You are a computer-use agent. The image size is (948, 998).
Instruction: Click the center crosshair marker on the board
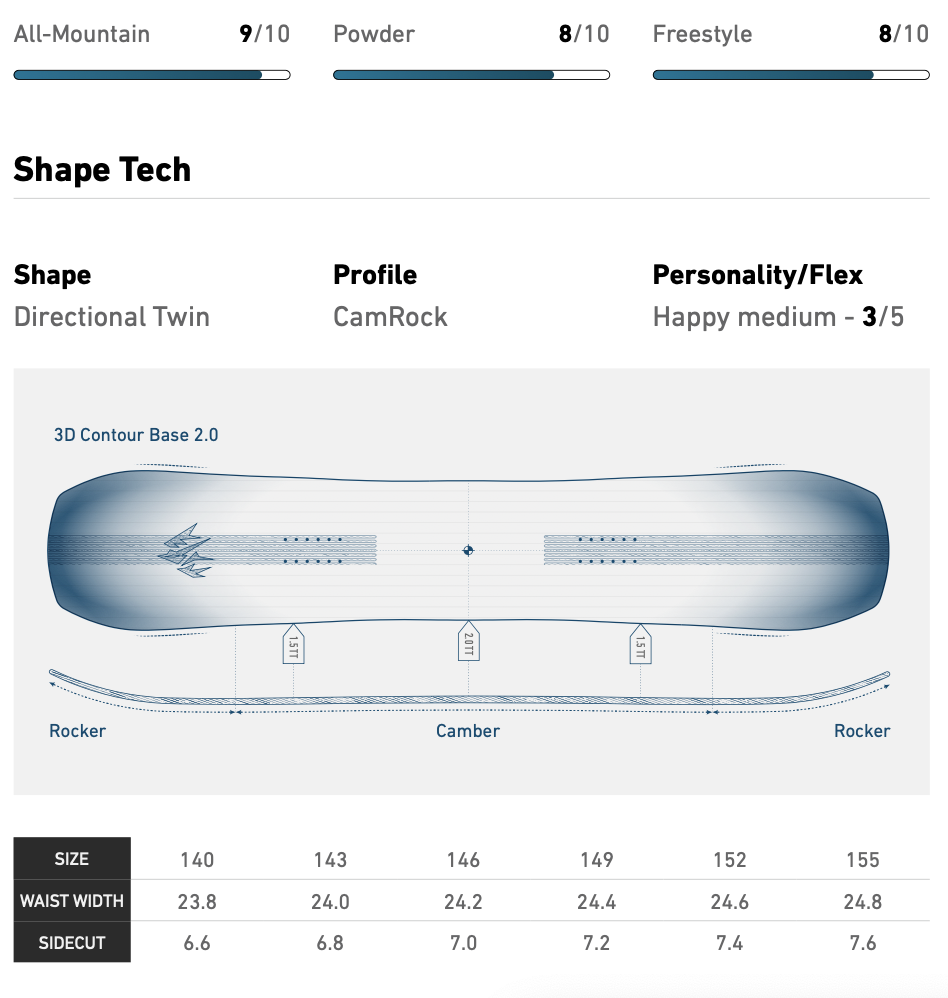pos(468,551)
